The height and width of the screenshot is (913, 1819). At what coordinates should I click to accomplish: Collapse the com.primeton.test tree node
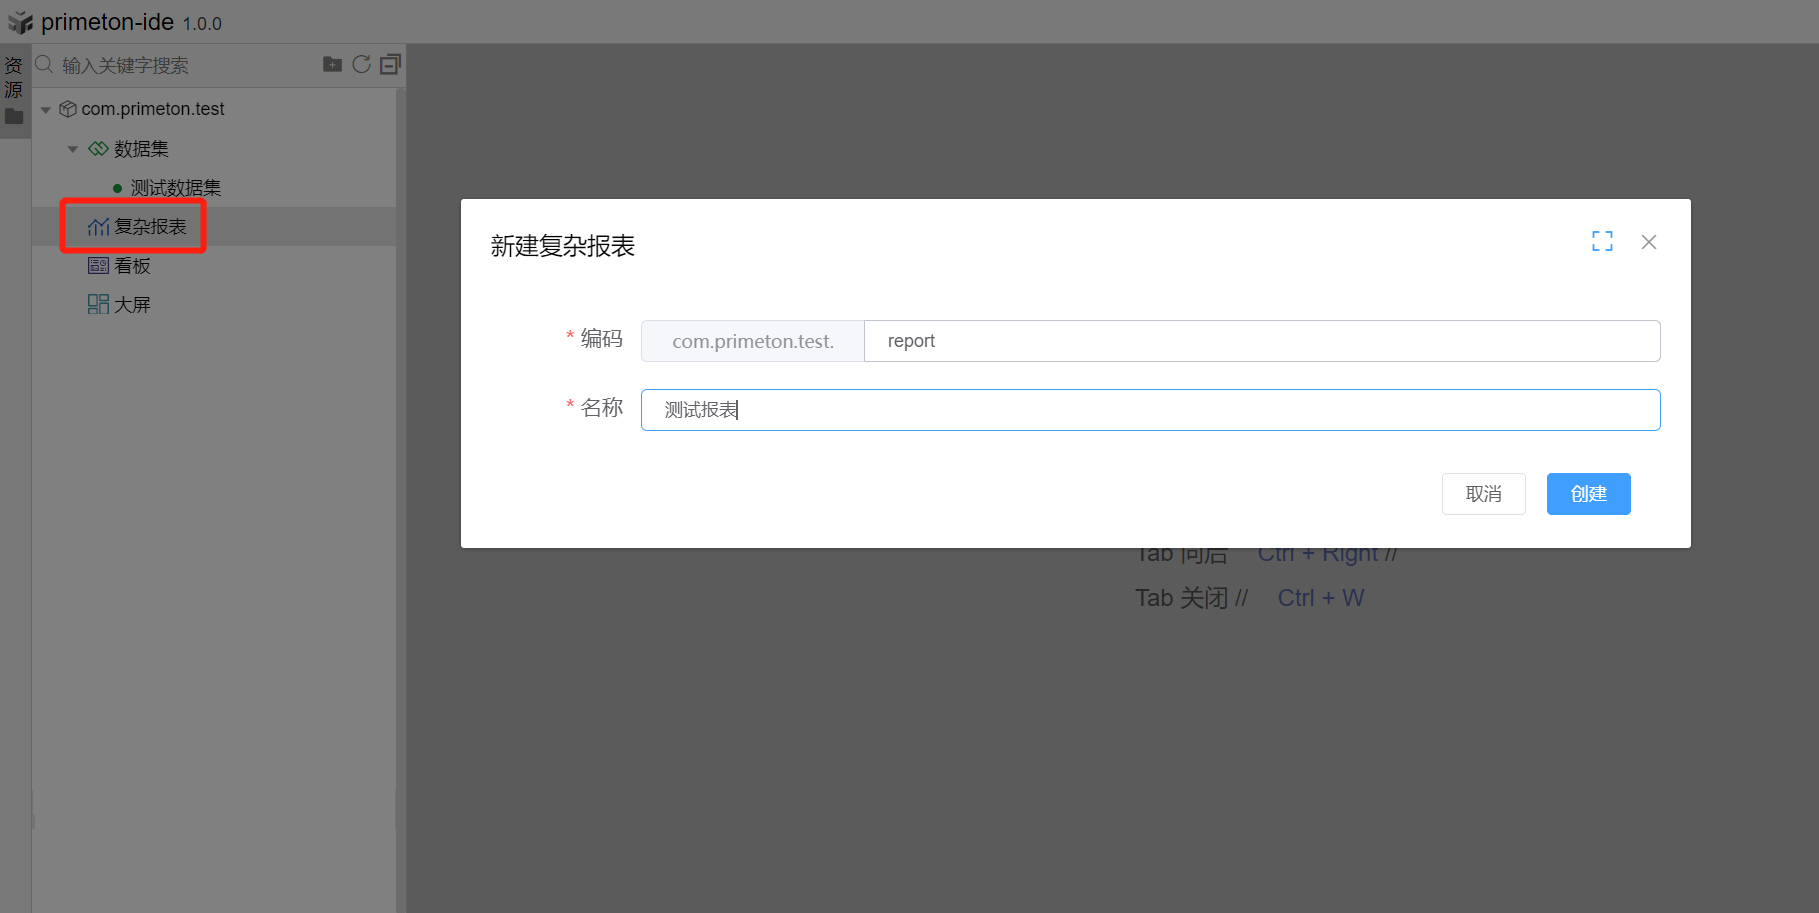point(46,110)
